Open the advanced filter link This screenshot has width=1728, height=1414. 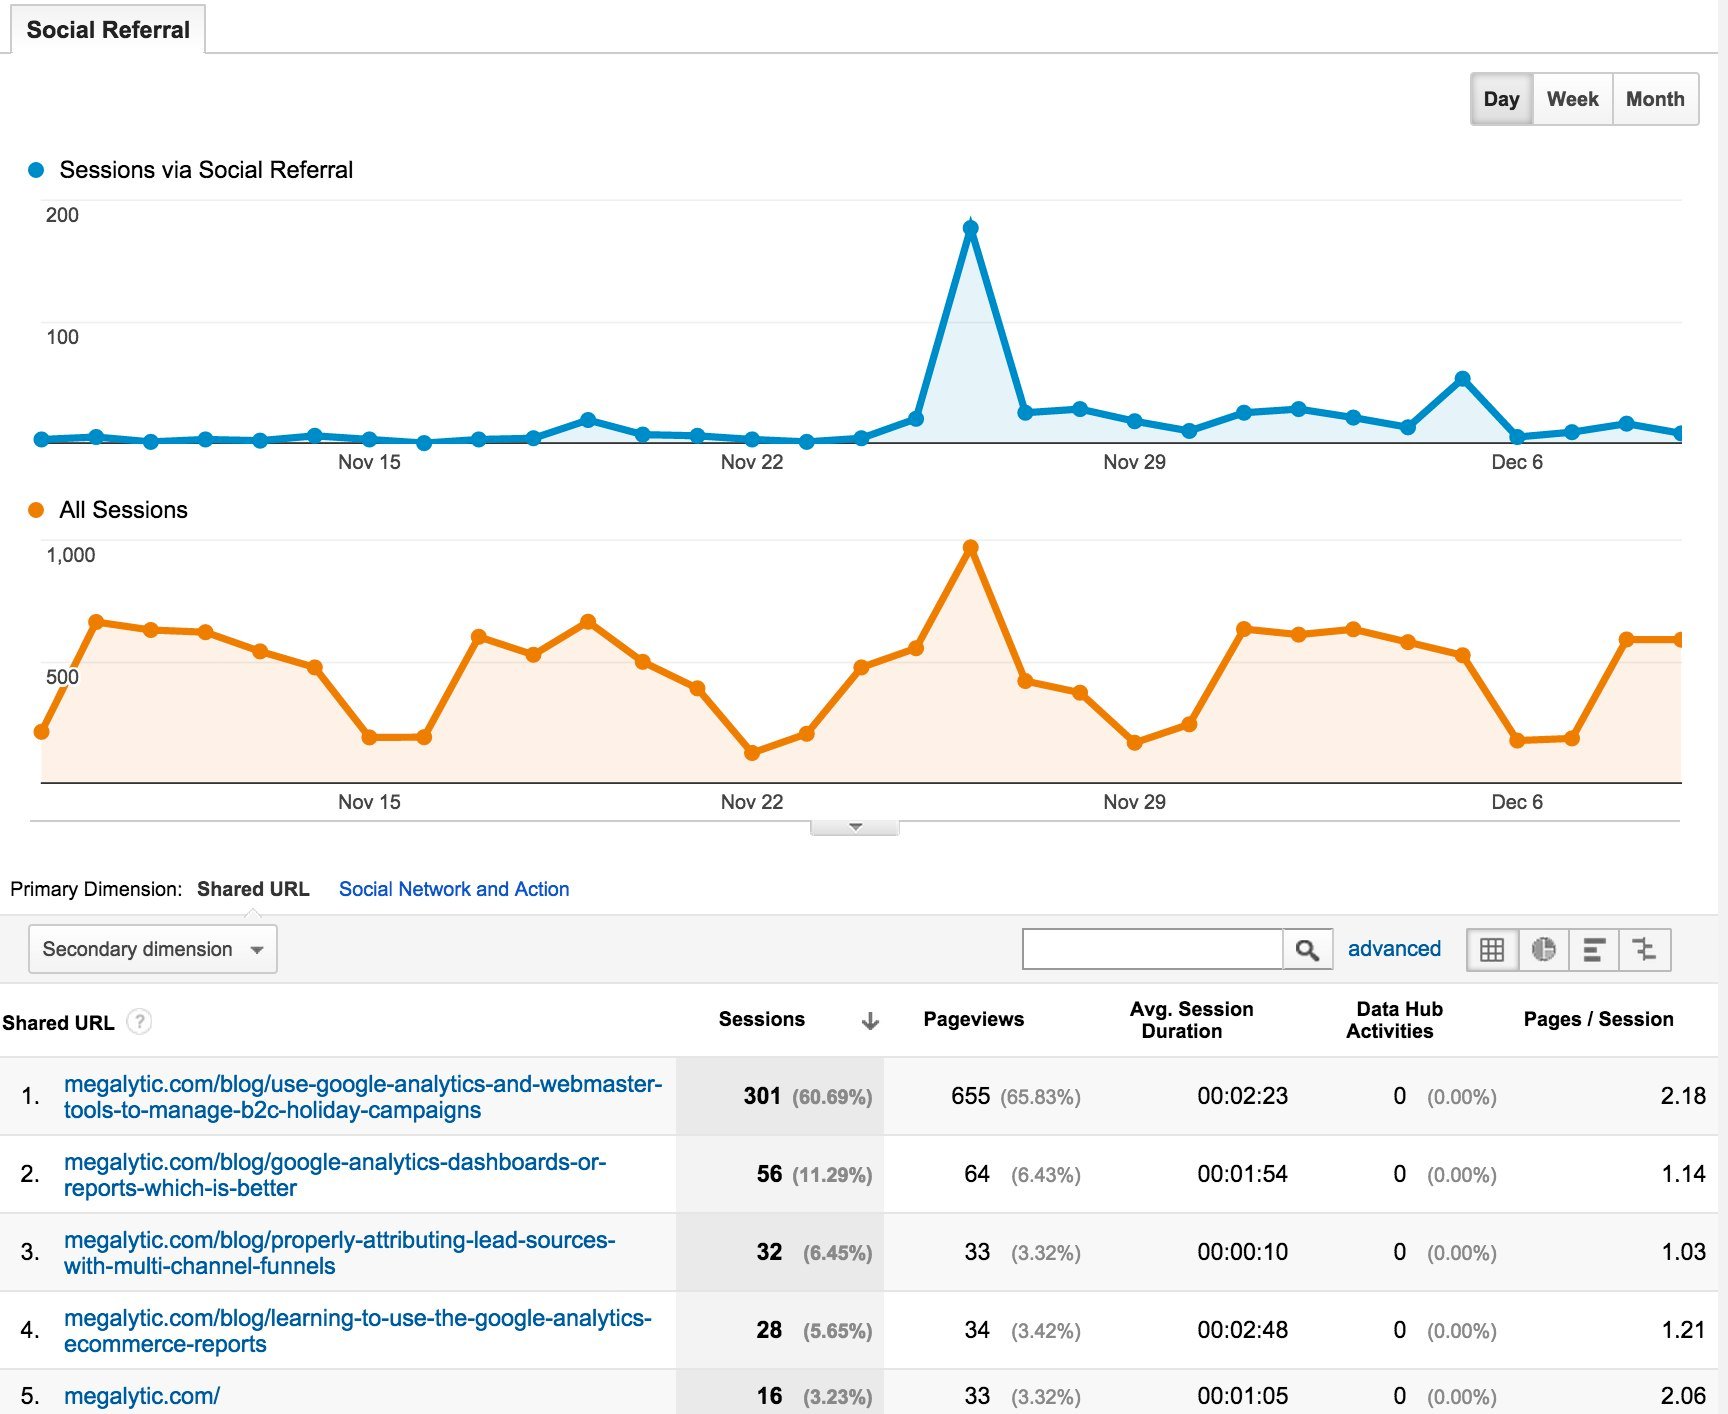[1394, 948]
